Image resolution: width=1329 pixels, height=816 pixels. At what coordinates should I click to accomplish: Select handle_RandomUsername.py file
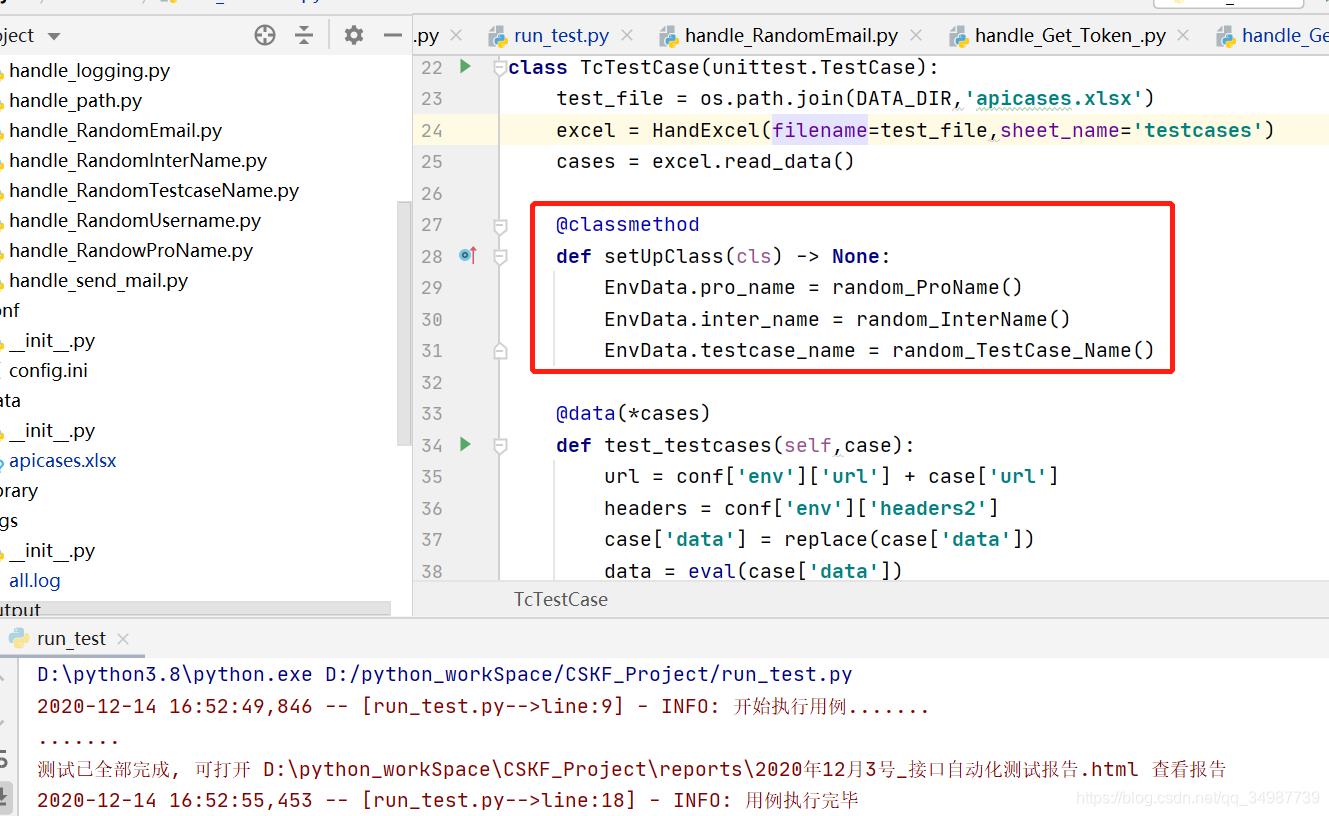coord(135,221)
